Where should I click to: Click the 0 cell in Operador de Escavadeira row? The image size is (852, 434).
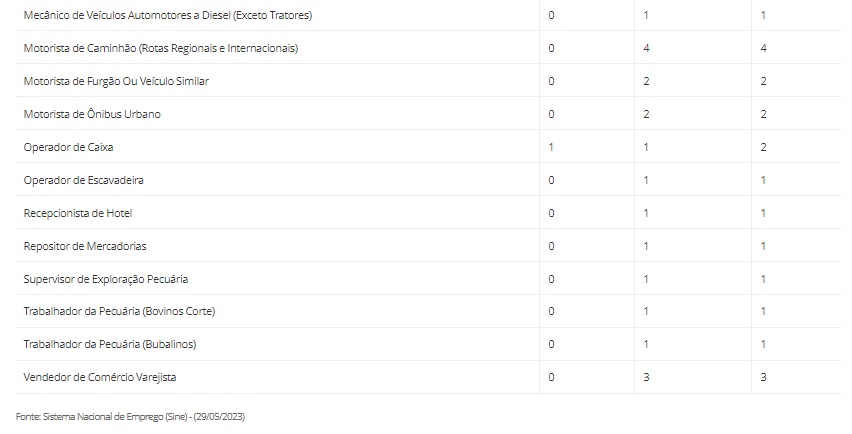[x=551, y=180]
